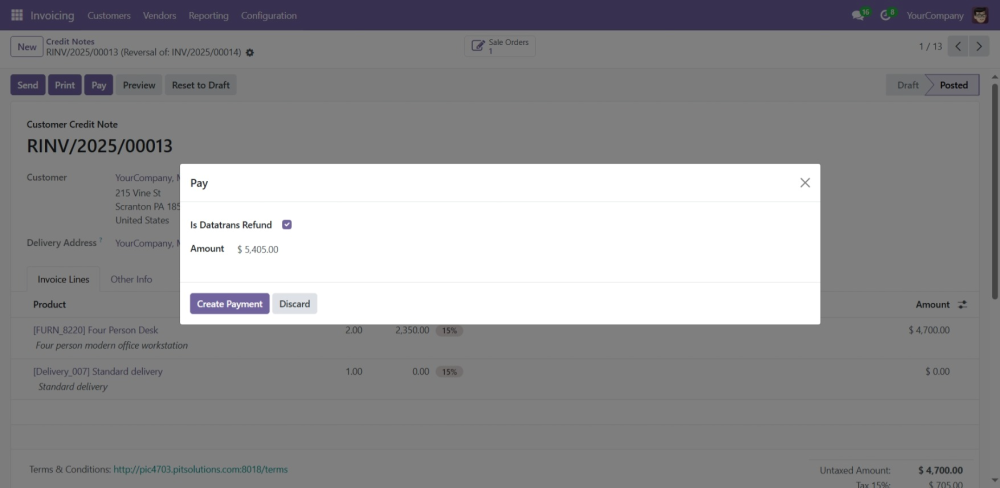Open the Sale Orders smart button
This screenshot has width=1000, height=488.
pyautogui.click(x=501, y=46)
